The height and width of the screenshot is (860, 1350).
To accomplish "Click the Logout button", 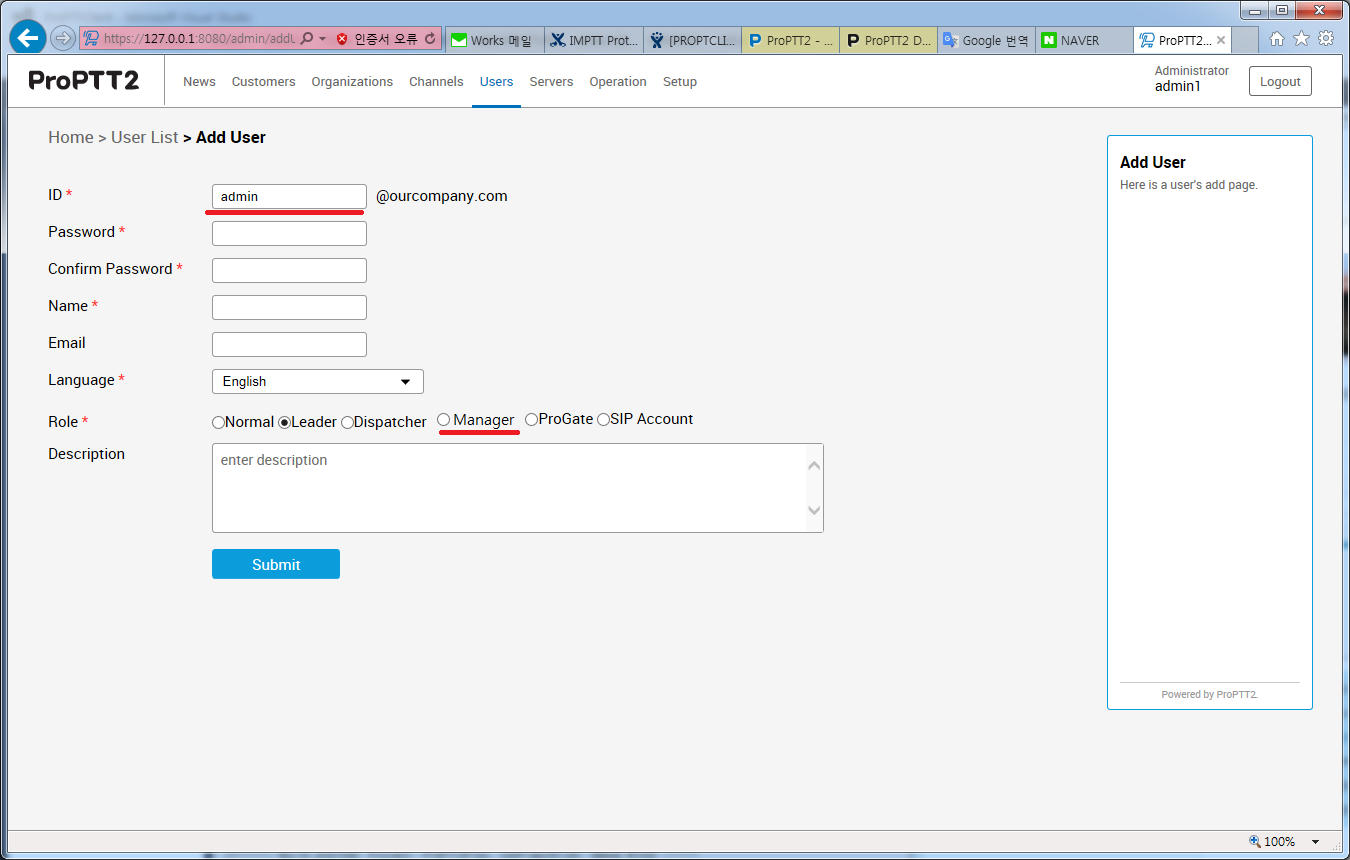I will [x=1279, y=82].
